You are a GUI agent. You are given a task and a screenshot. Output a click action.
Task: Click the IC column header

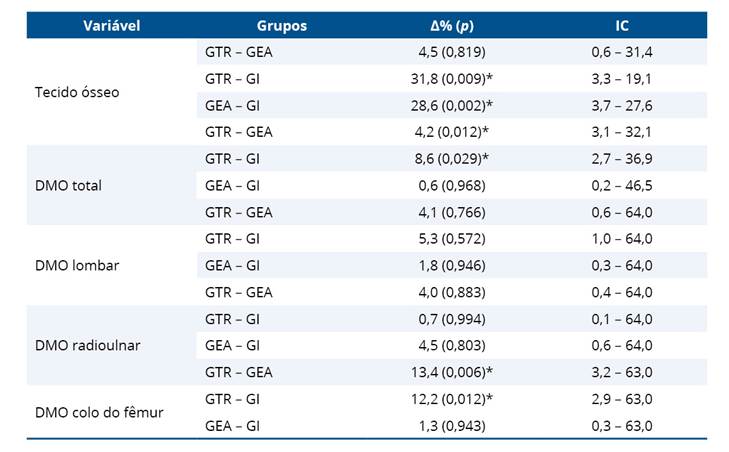coord(621,25)
